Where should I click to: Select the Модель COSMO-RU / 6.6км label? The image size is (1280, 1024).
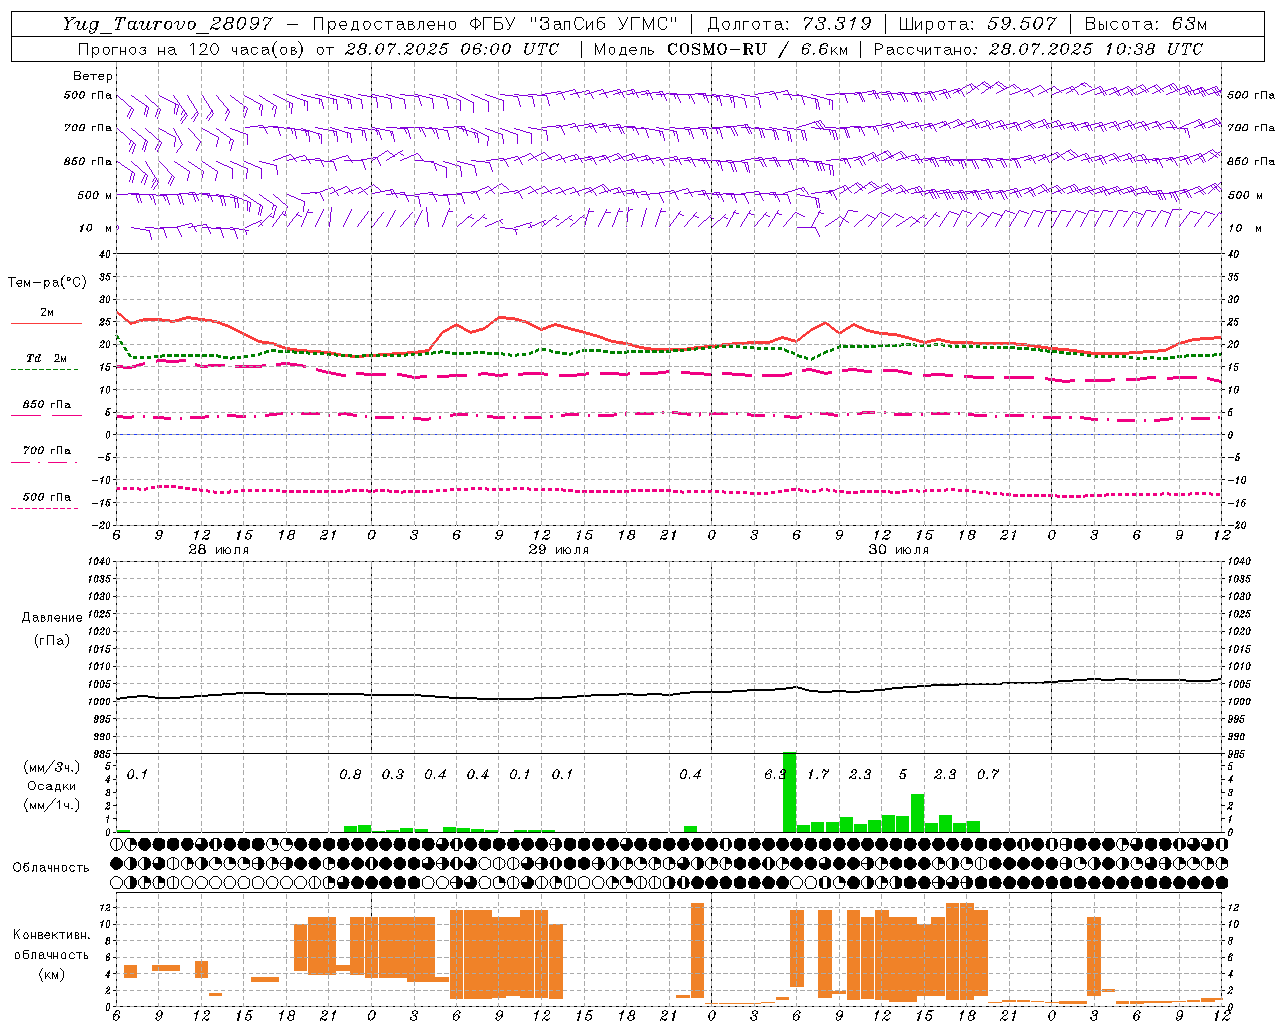tap(721, 49)
